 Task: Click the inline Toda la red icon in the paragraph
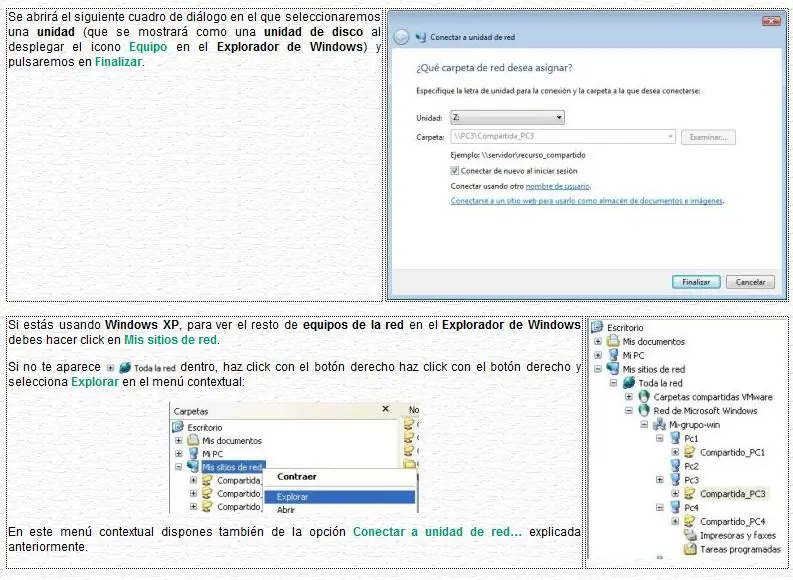click(125, 368)
